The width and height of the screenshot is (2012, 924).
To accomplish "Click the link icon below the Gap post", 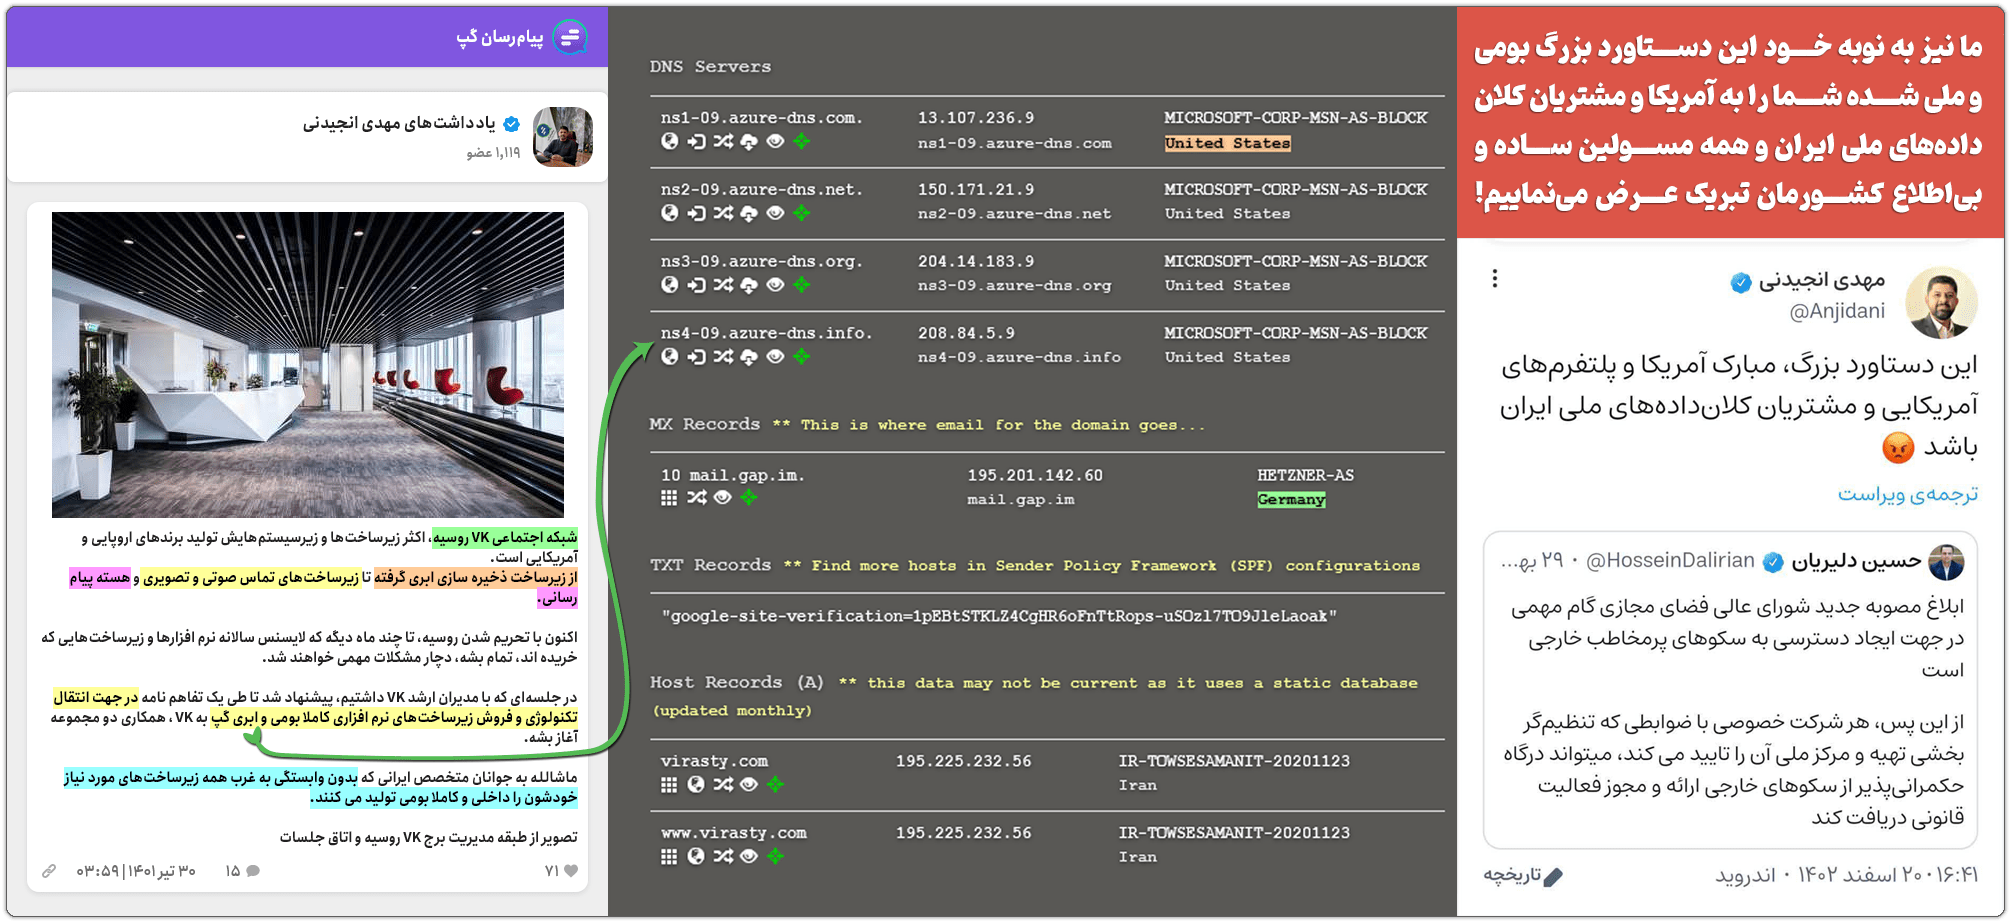I will [49, 871].
